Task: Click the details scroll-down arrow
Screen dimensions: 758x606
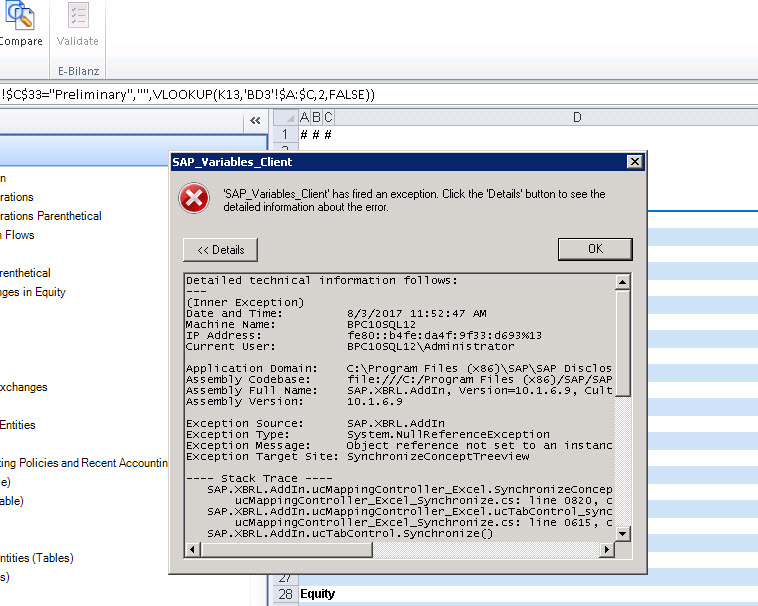Action: coord(622,534)
